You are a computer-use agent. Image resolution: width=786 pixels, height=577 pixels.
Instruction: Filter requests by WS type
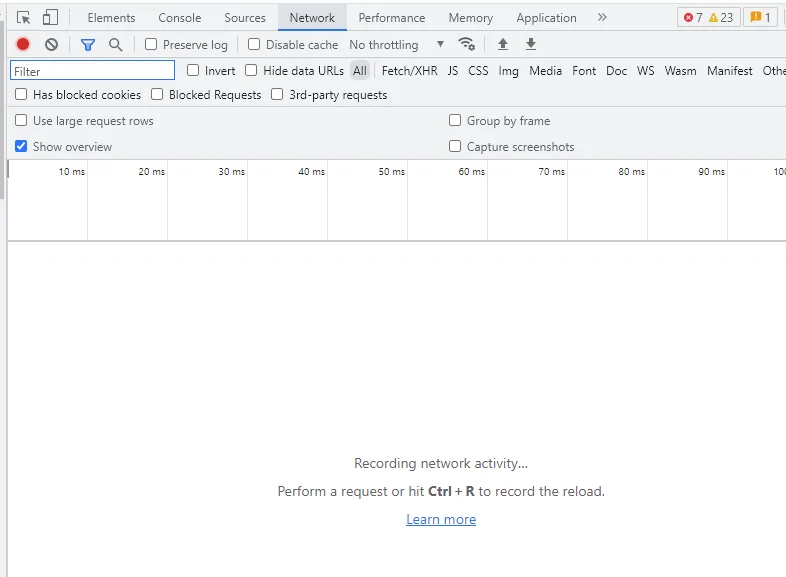tap(646, 71)
